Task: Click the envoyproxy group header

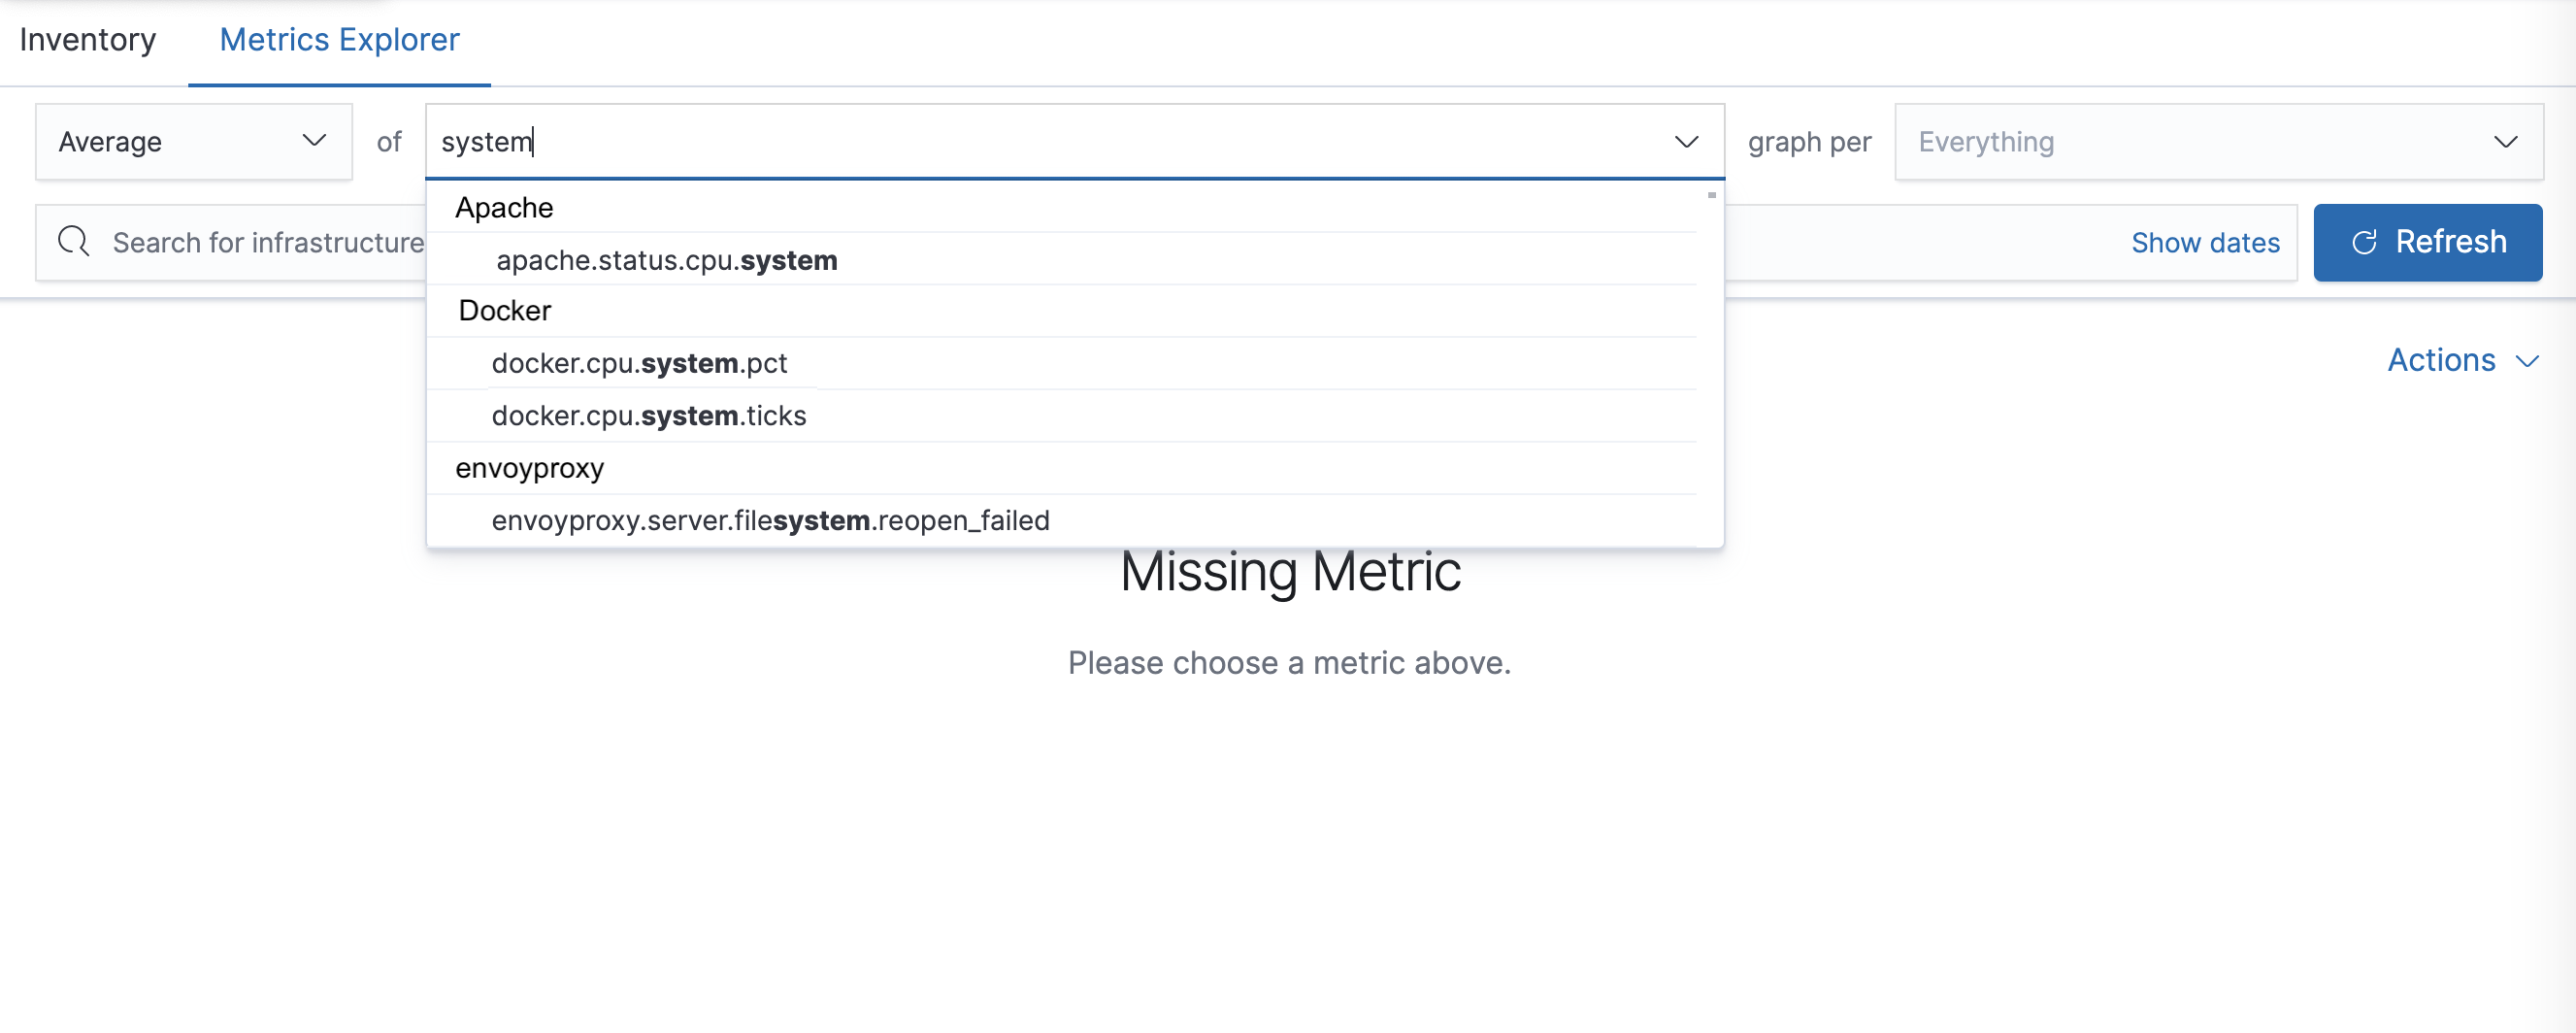Action: tap(530, 467)
